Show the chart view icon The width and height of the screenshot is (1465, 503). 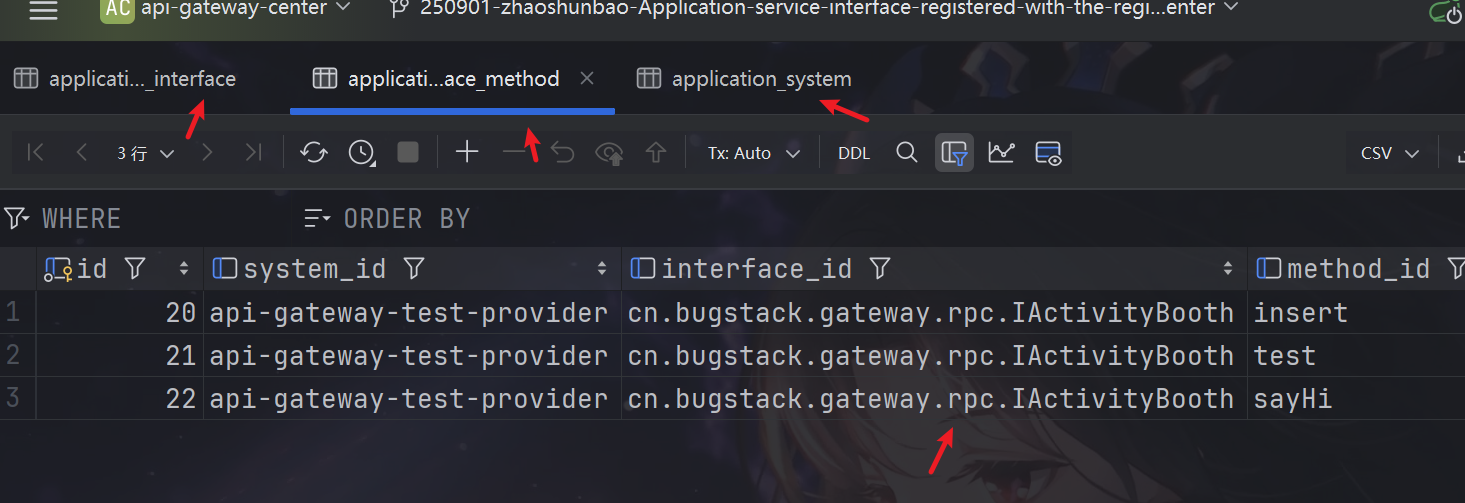(x=1001, y=152)
